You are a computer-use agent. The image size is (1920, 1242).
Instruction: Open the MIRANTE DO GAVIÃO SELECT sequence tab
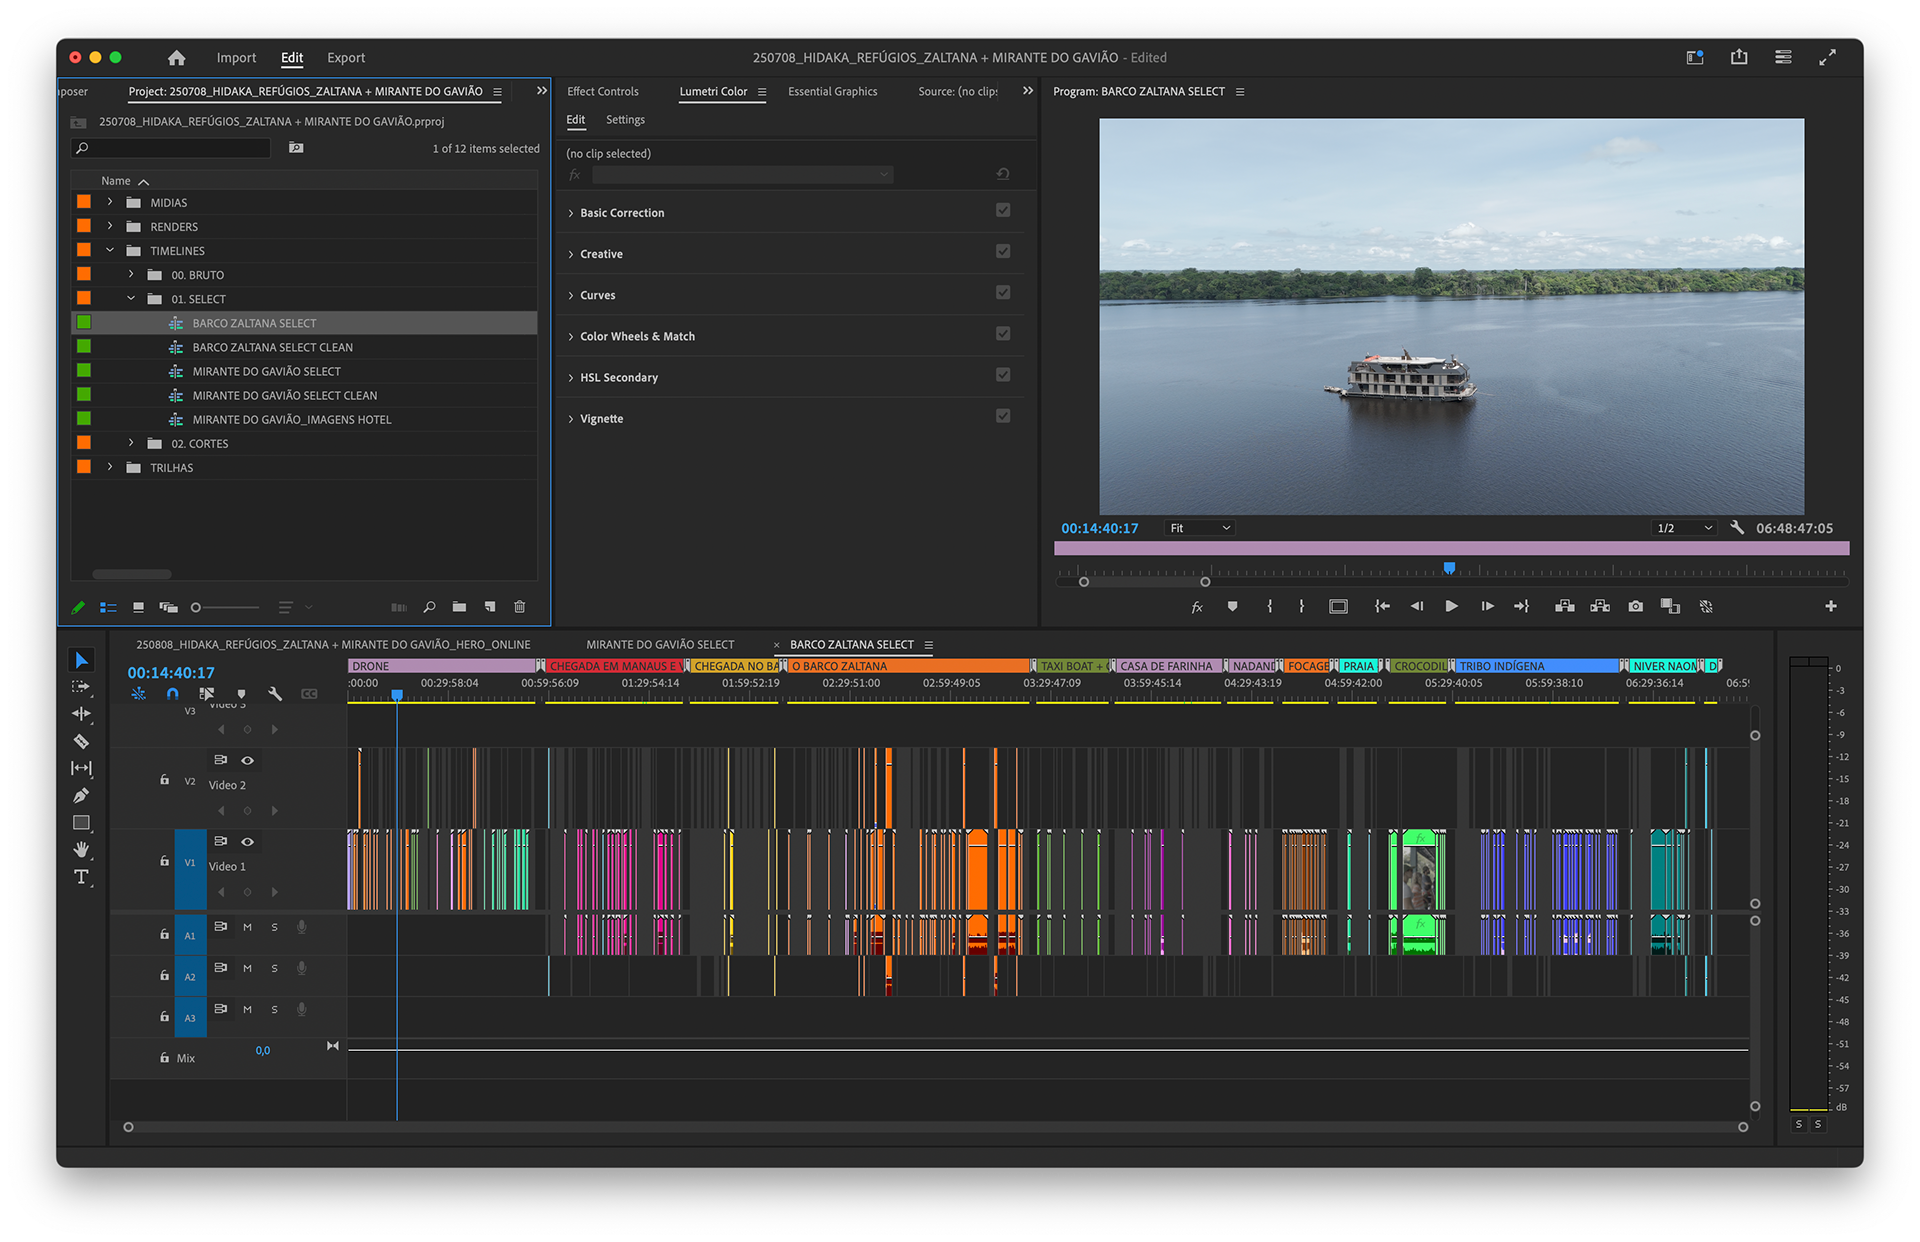660,645
